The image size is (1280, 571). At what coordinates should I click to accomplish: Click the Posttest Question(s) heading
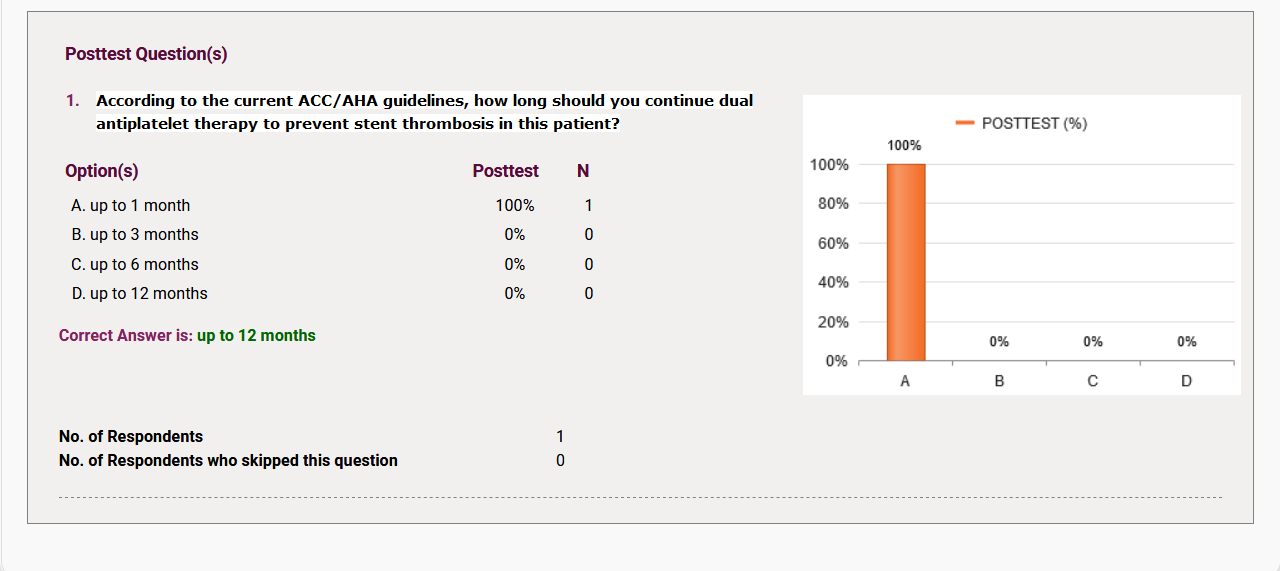click(146, 54)
